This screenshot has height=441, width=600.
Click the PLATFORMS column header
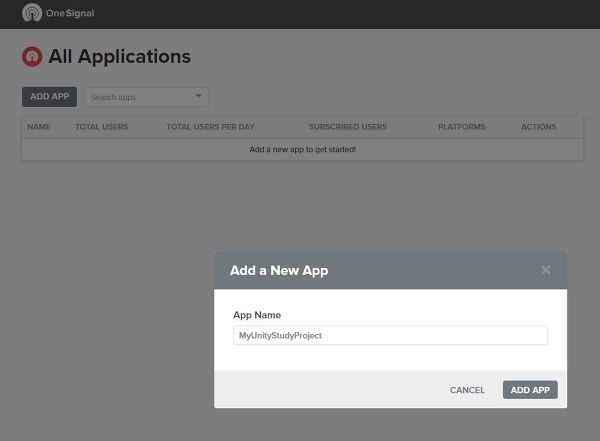pyautogui.click(x=461, y=127)
